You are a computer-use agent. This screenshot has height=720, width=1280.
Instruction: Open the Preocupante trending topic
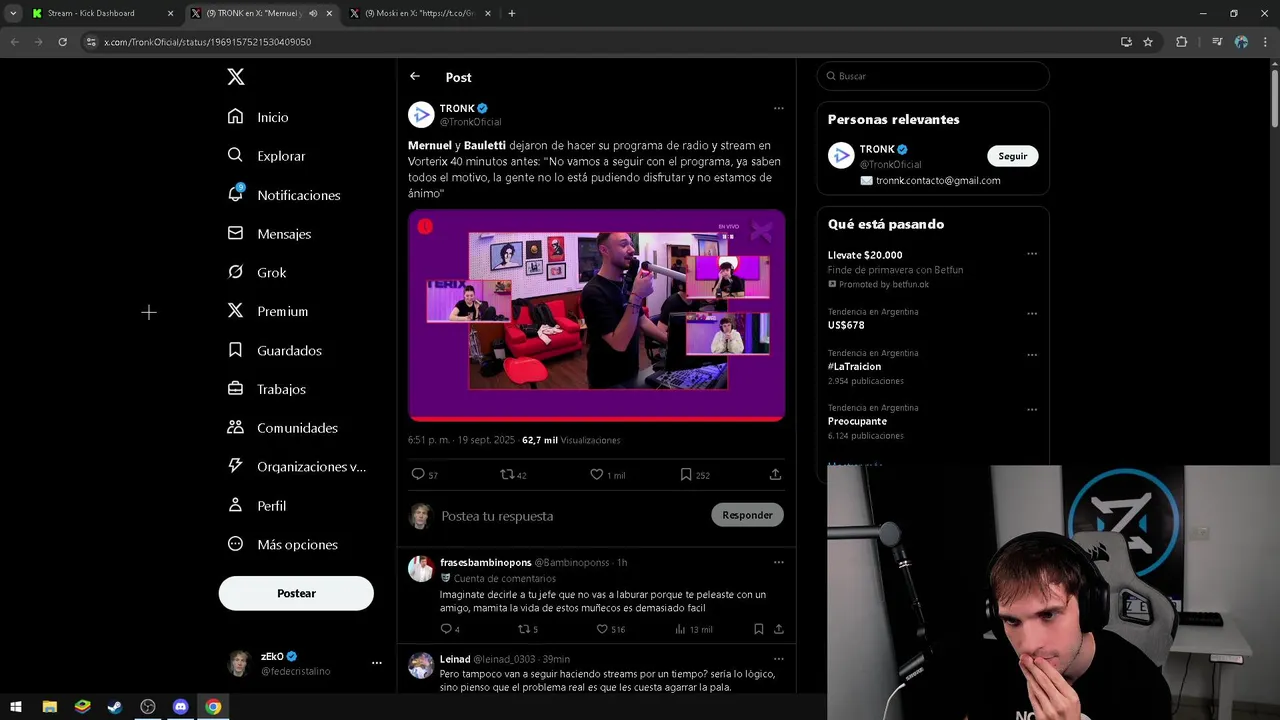point(857,422)
